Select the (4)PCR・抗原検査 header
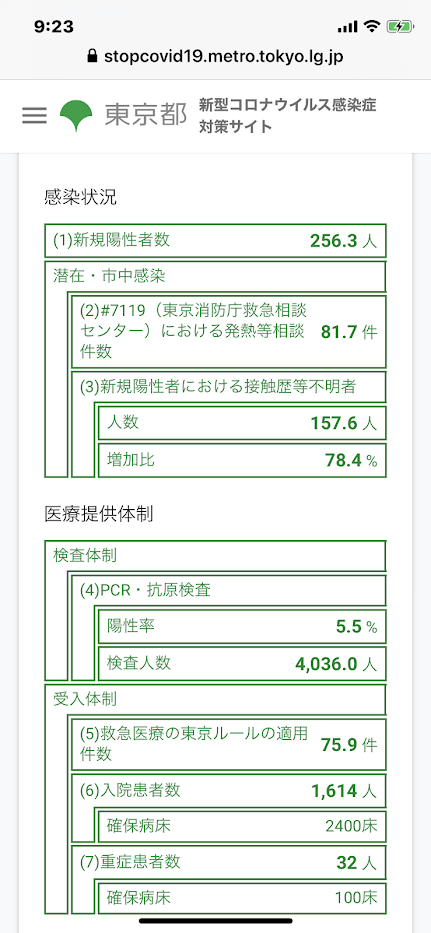This screenshot has height=933, width=431. [x=229, y=590]
